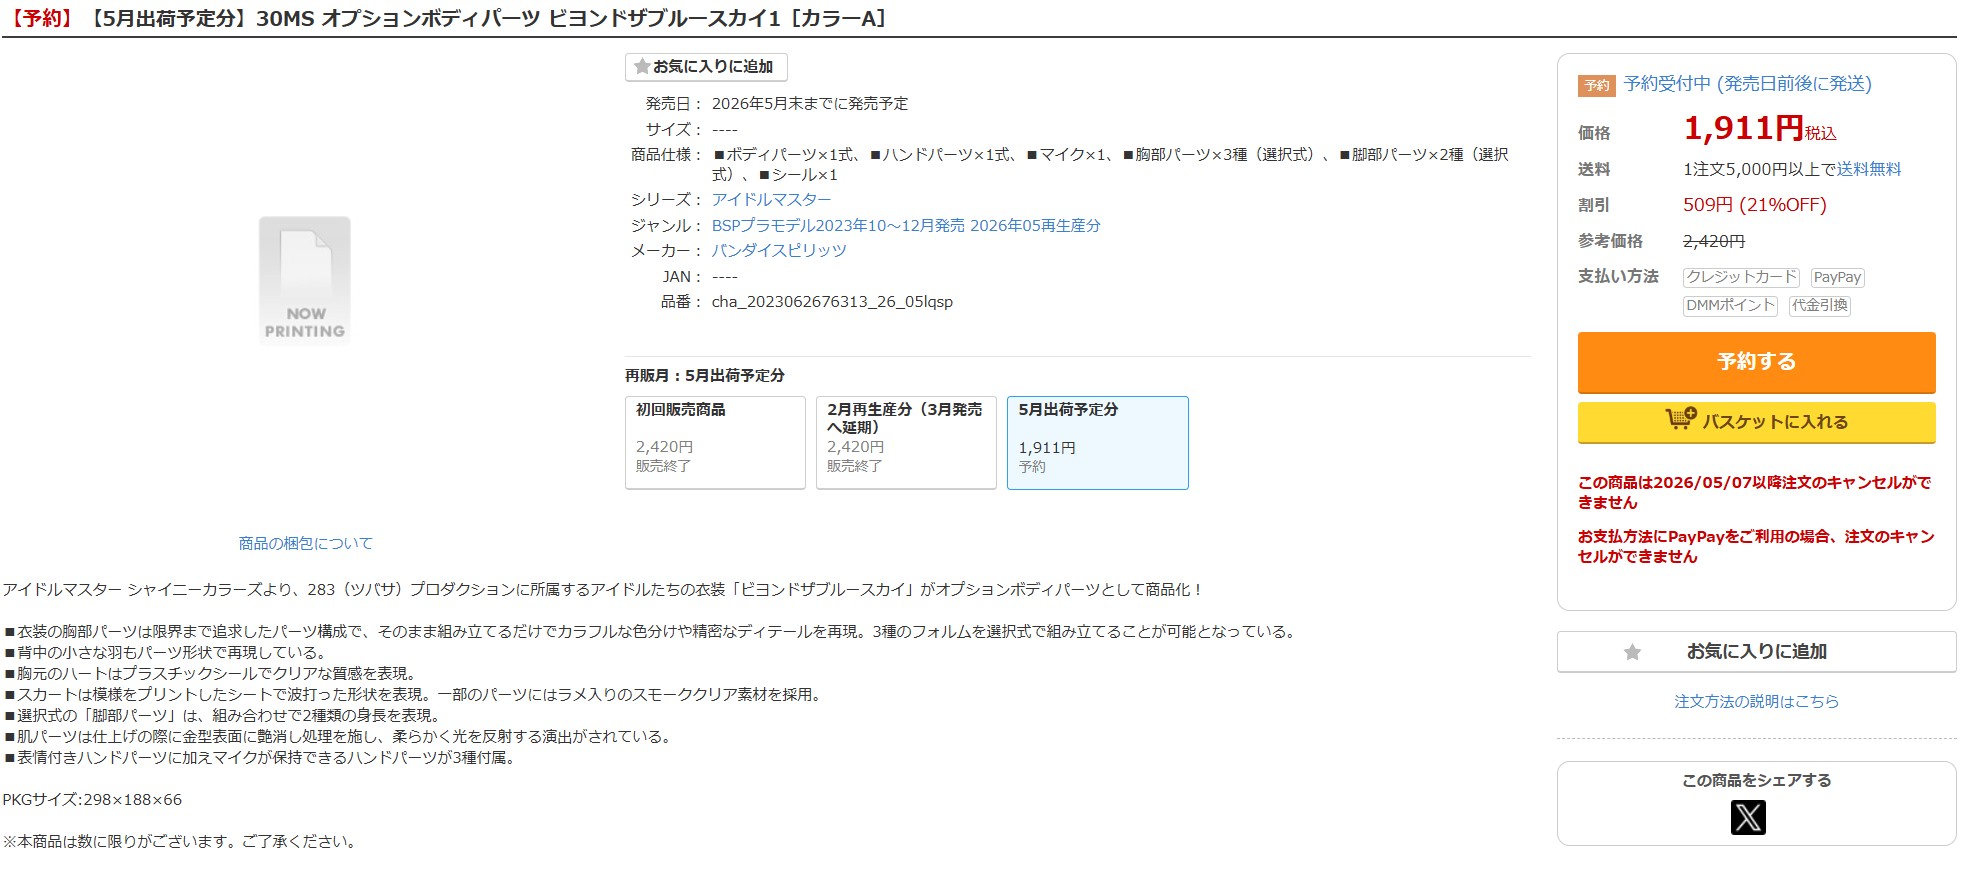Click the large お気に入りに追加 sidebar button
The height and width of the screenshot is (872, 1968).
pos(1756,652)
